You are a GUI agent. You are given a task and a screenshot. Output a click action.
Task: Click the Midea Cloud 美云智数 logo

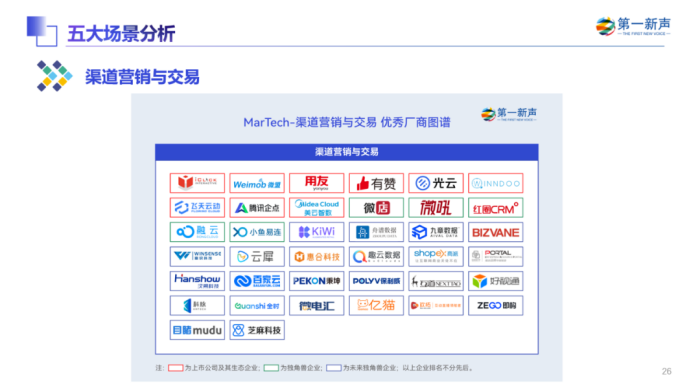pos(317,208)
